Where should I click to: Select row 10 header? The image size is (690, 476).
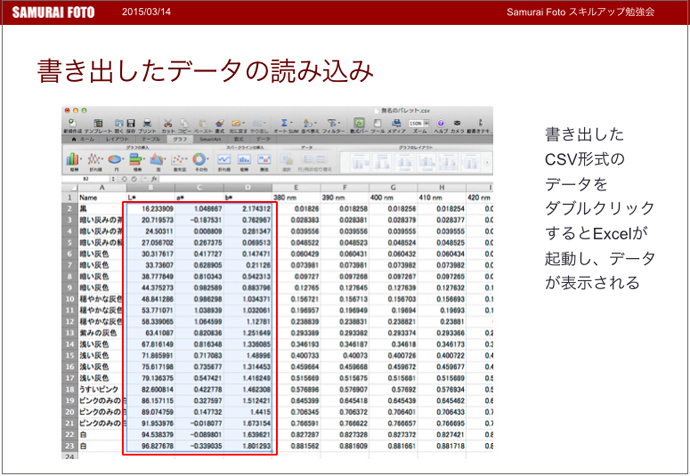[70, 299]
